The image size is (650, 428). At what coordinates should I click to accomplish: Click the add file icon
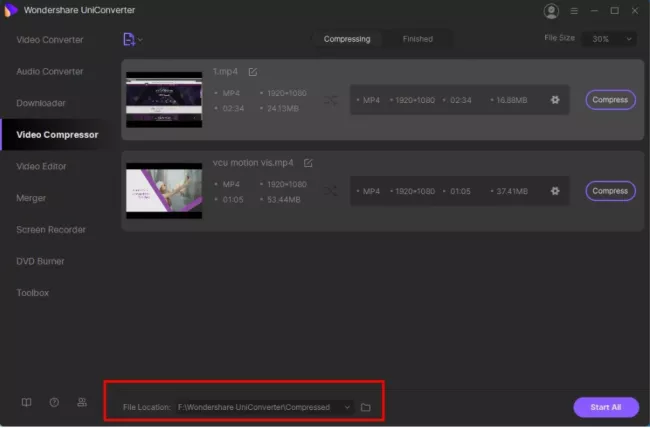click(x=129, y=39)
